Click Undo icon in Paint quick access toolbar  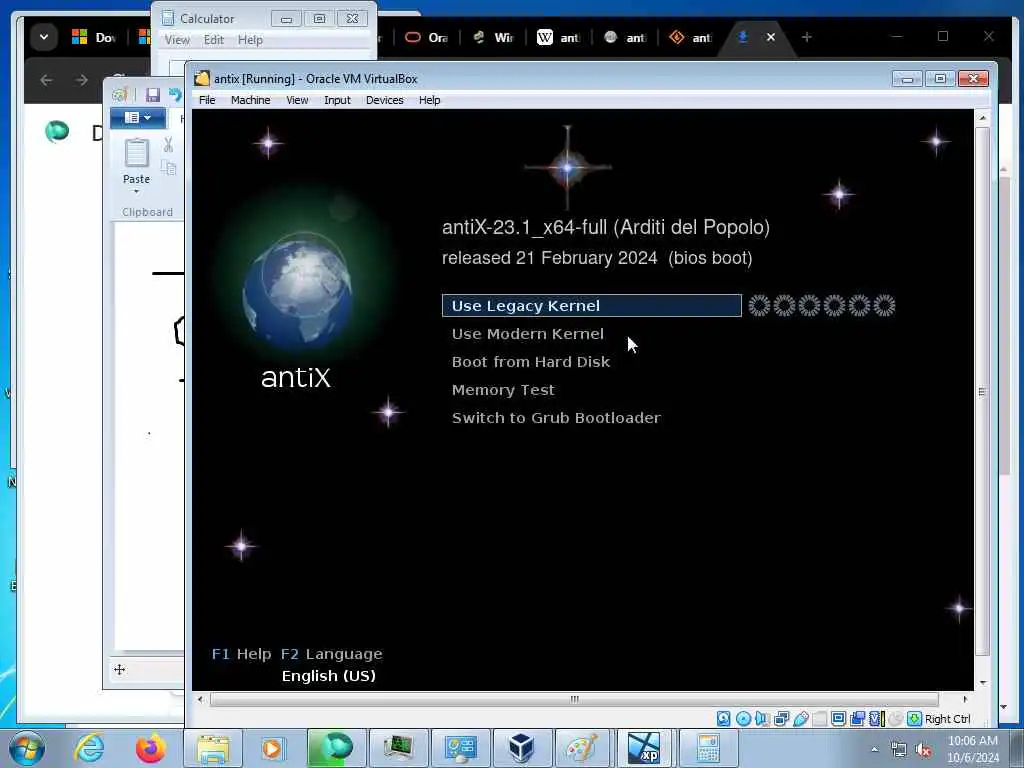175,95
